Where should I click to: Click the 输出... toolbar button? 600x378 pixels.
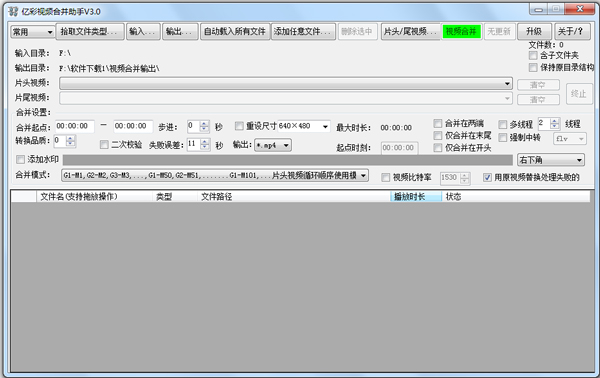tap(181, 31)
